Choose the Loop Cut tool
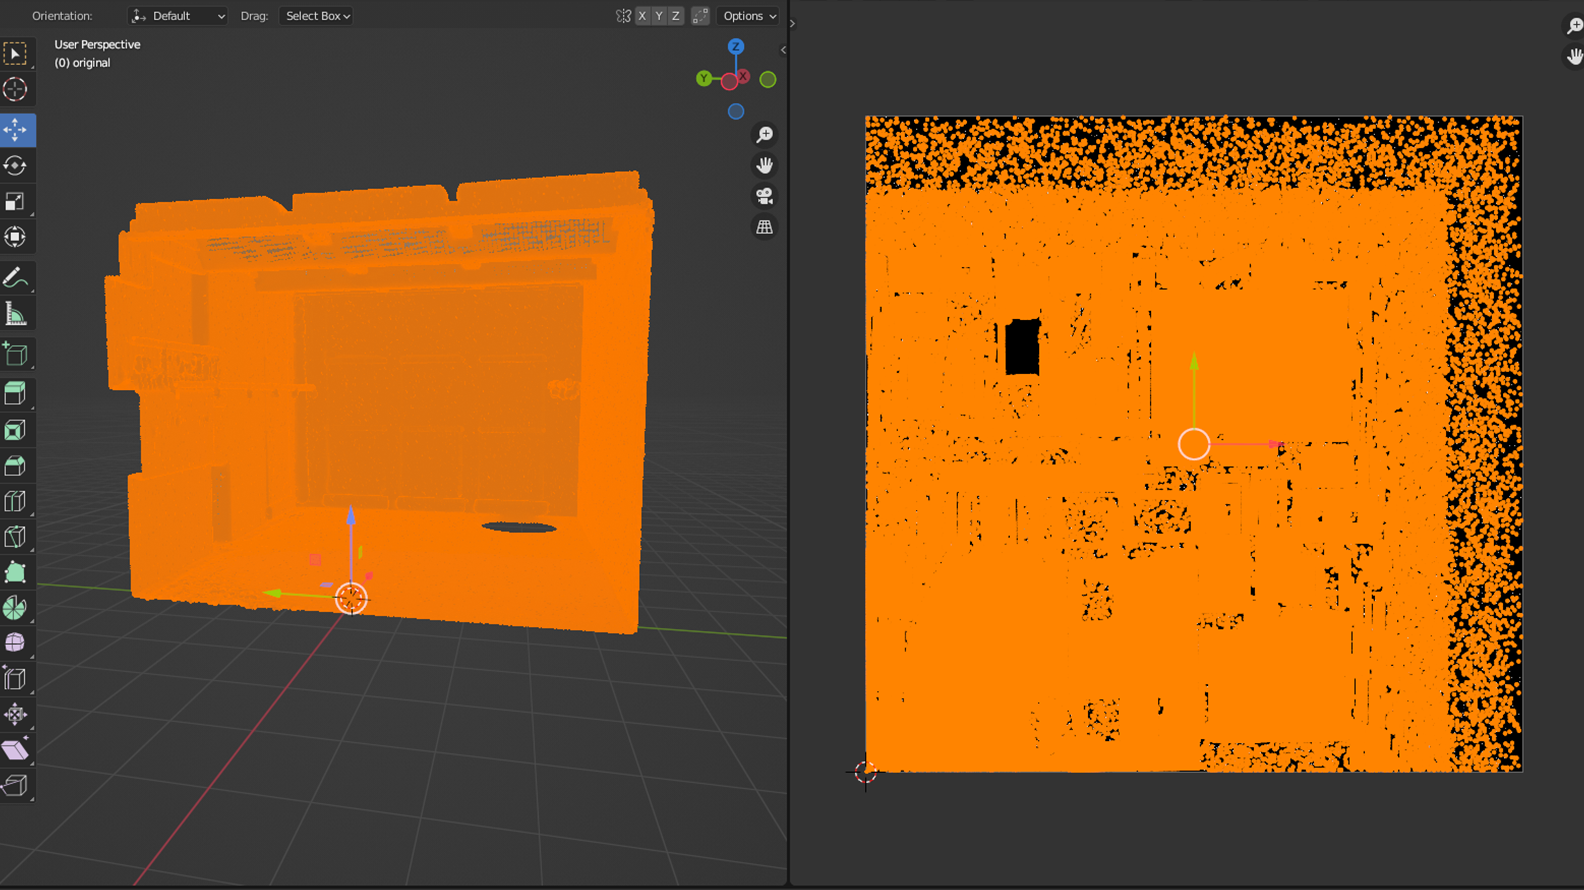1584x890 pixels. coord(15,502)
